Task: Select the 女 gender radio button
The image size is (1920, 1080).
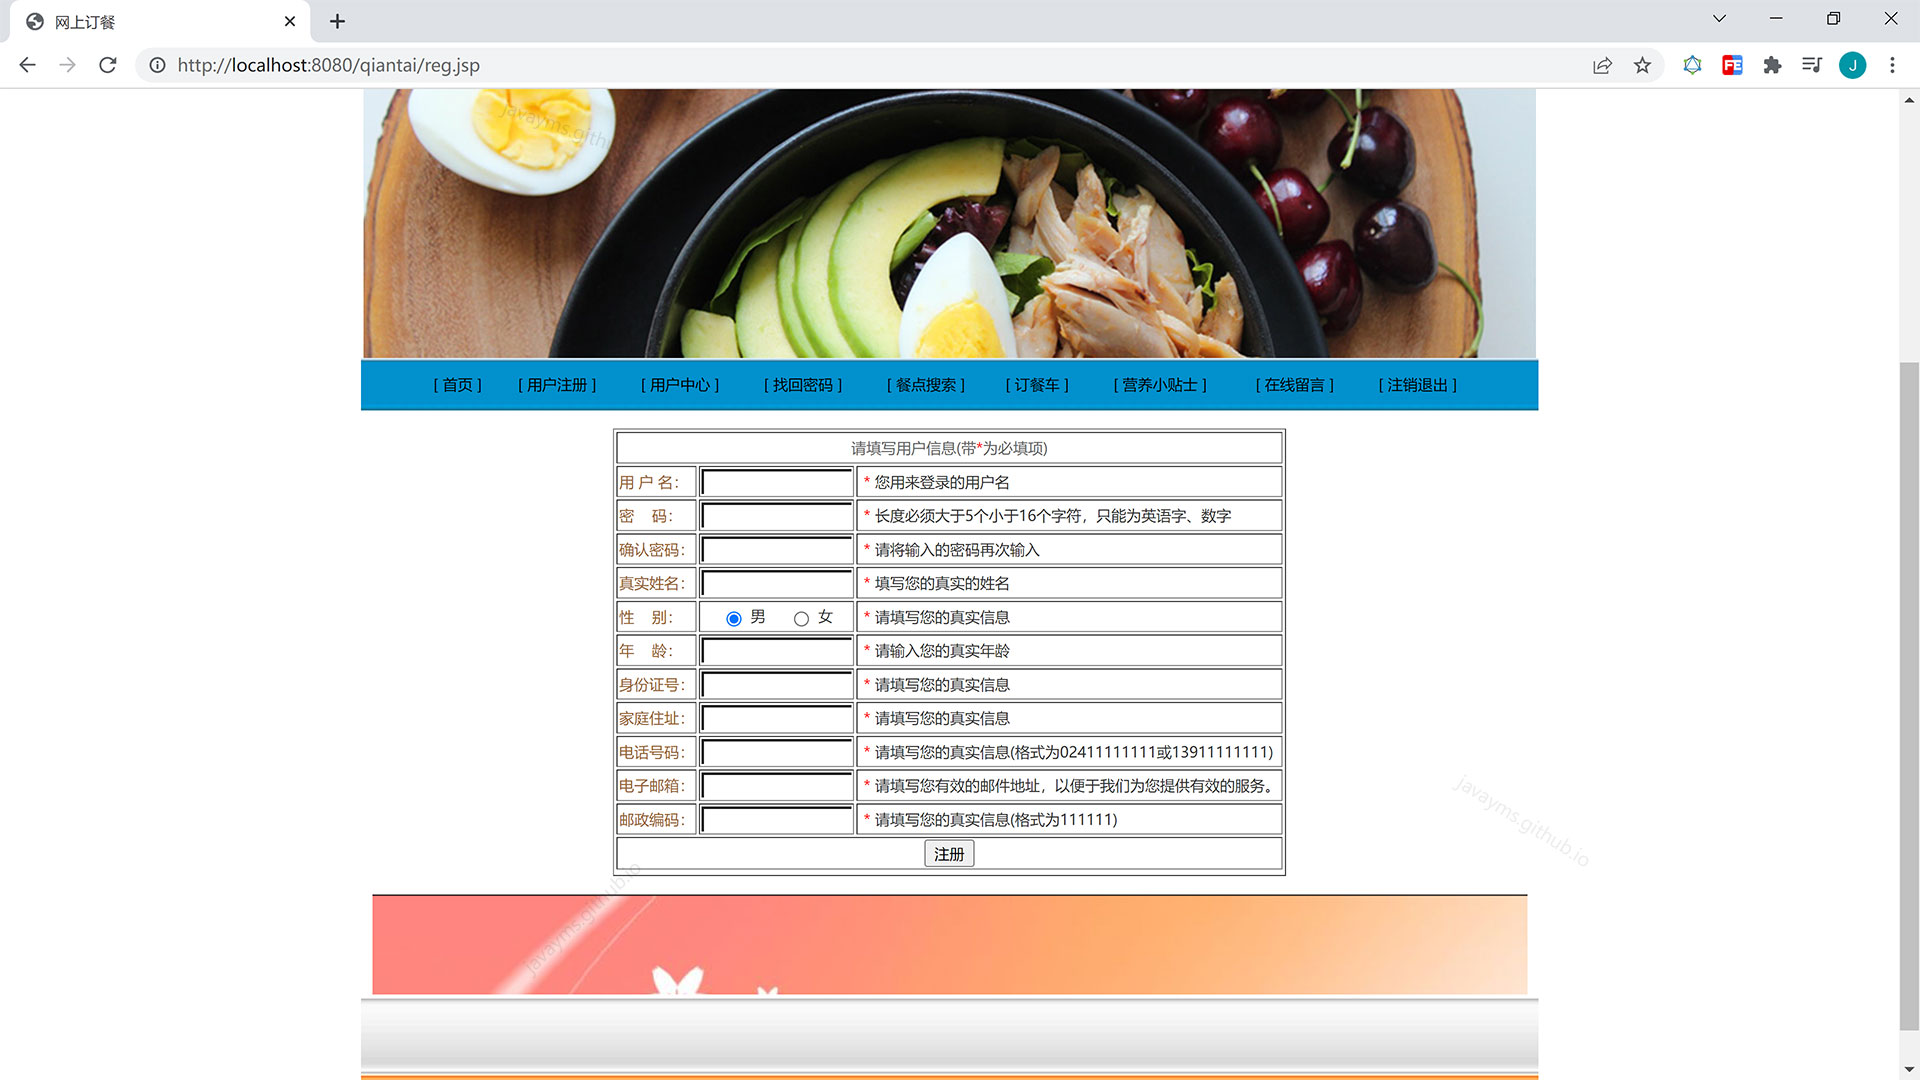Action: (x=800, y=618)
